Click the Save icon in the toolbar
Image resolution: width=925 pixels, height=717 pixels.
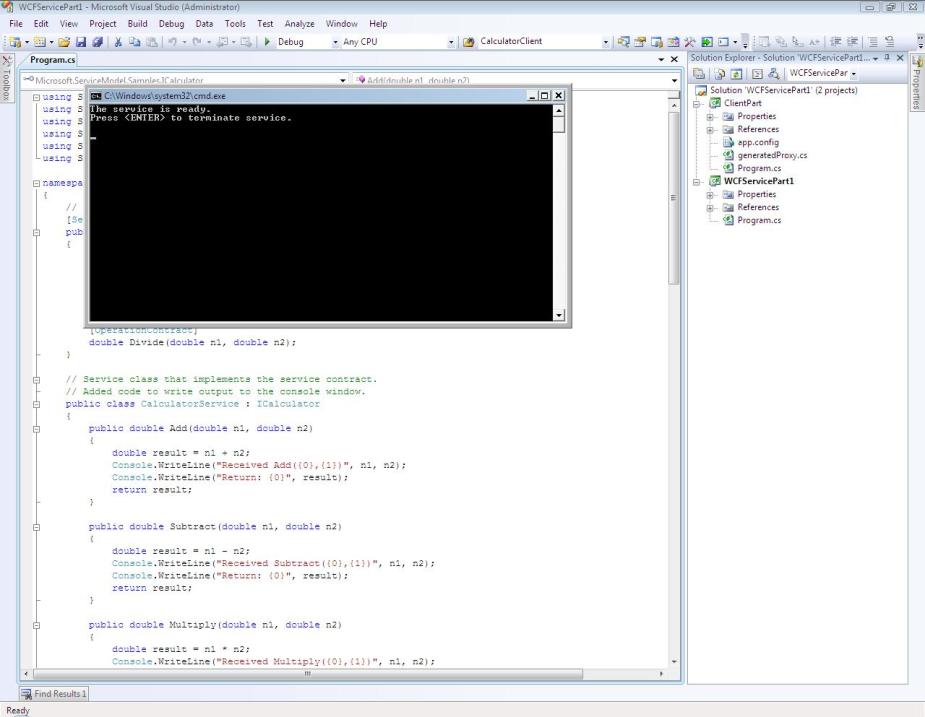pos(83,42)
